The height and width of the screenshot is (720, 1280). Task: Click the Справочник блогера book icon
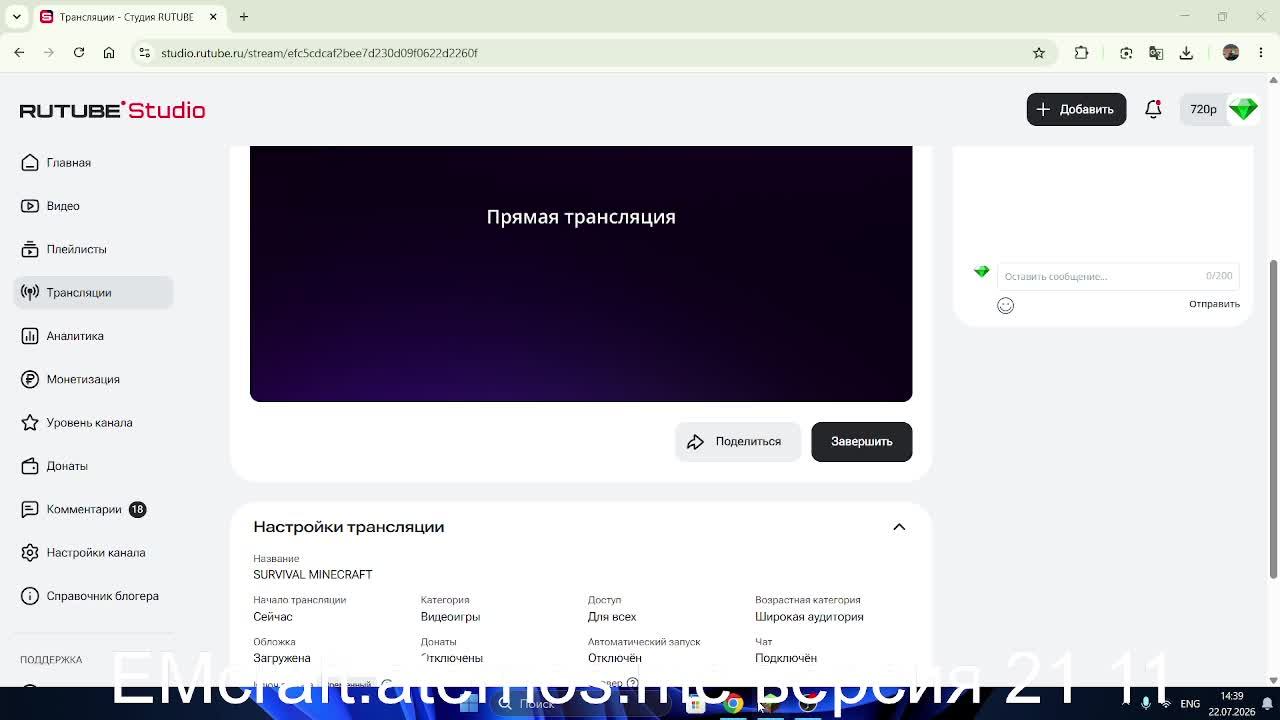click(30, 596)
